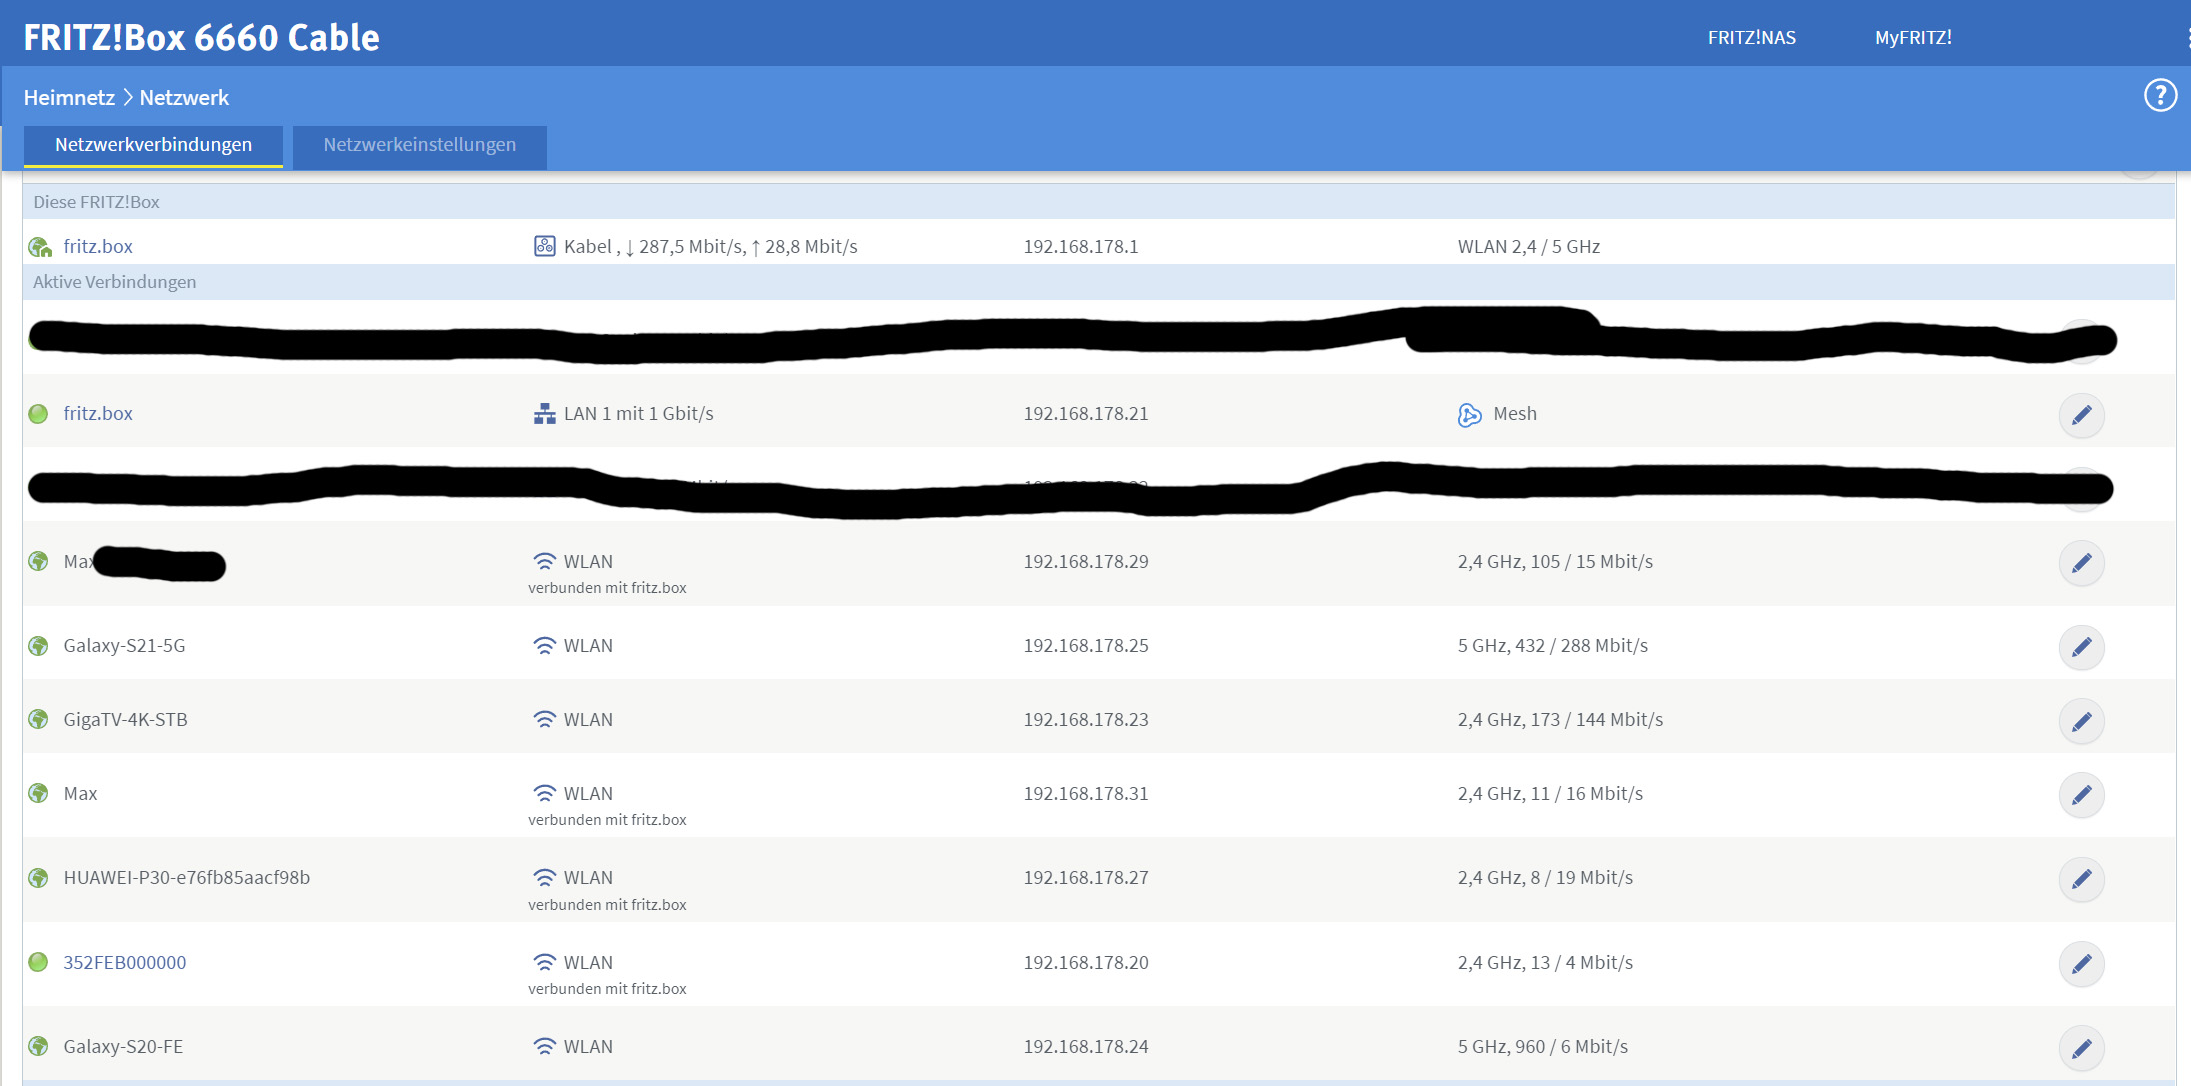Edit the device with IP 192.168.178.29
The height and width of the screenshot is (1086, 2191).
tap(2081, 563)
